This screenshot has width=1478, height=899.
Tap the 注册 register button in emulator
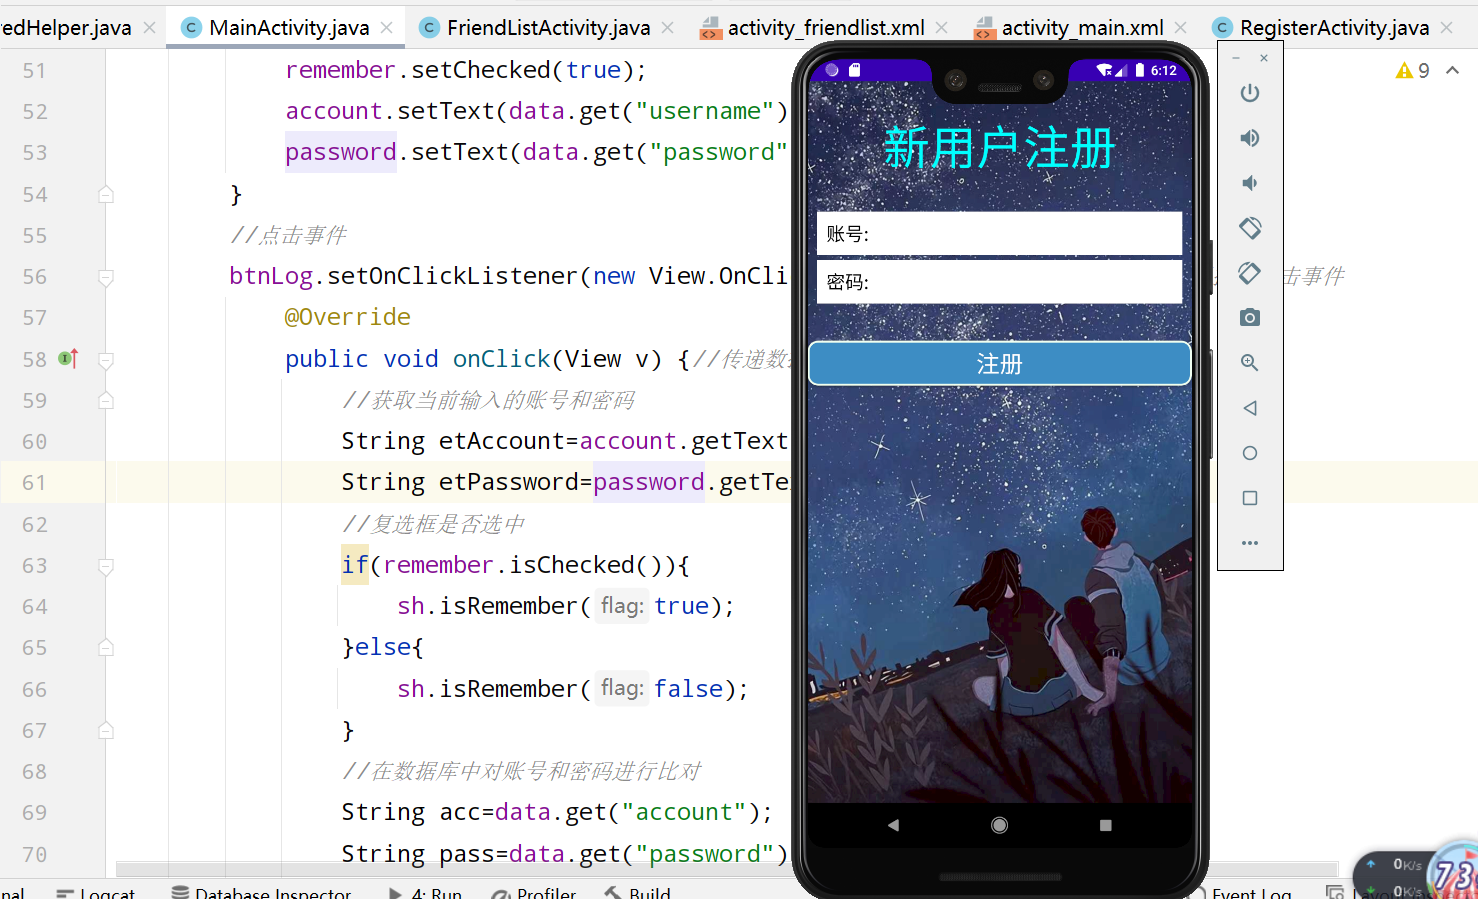999,364
